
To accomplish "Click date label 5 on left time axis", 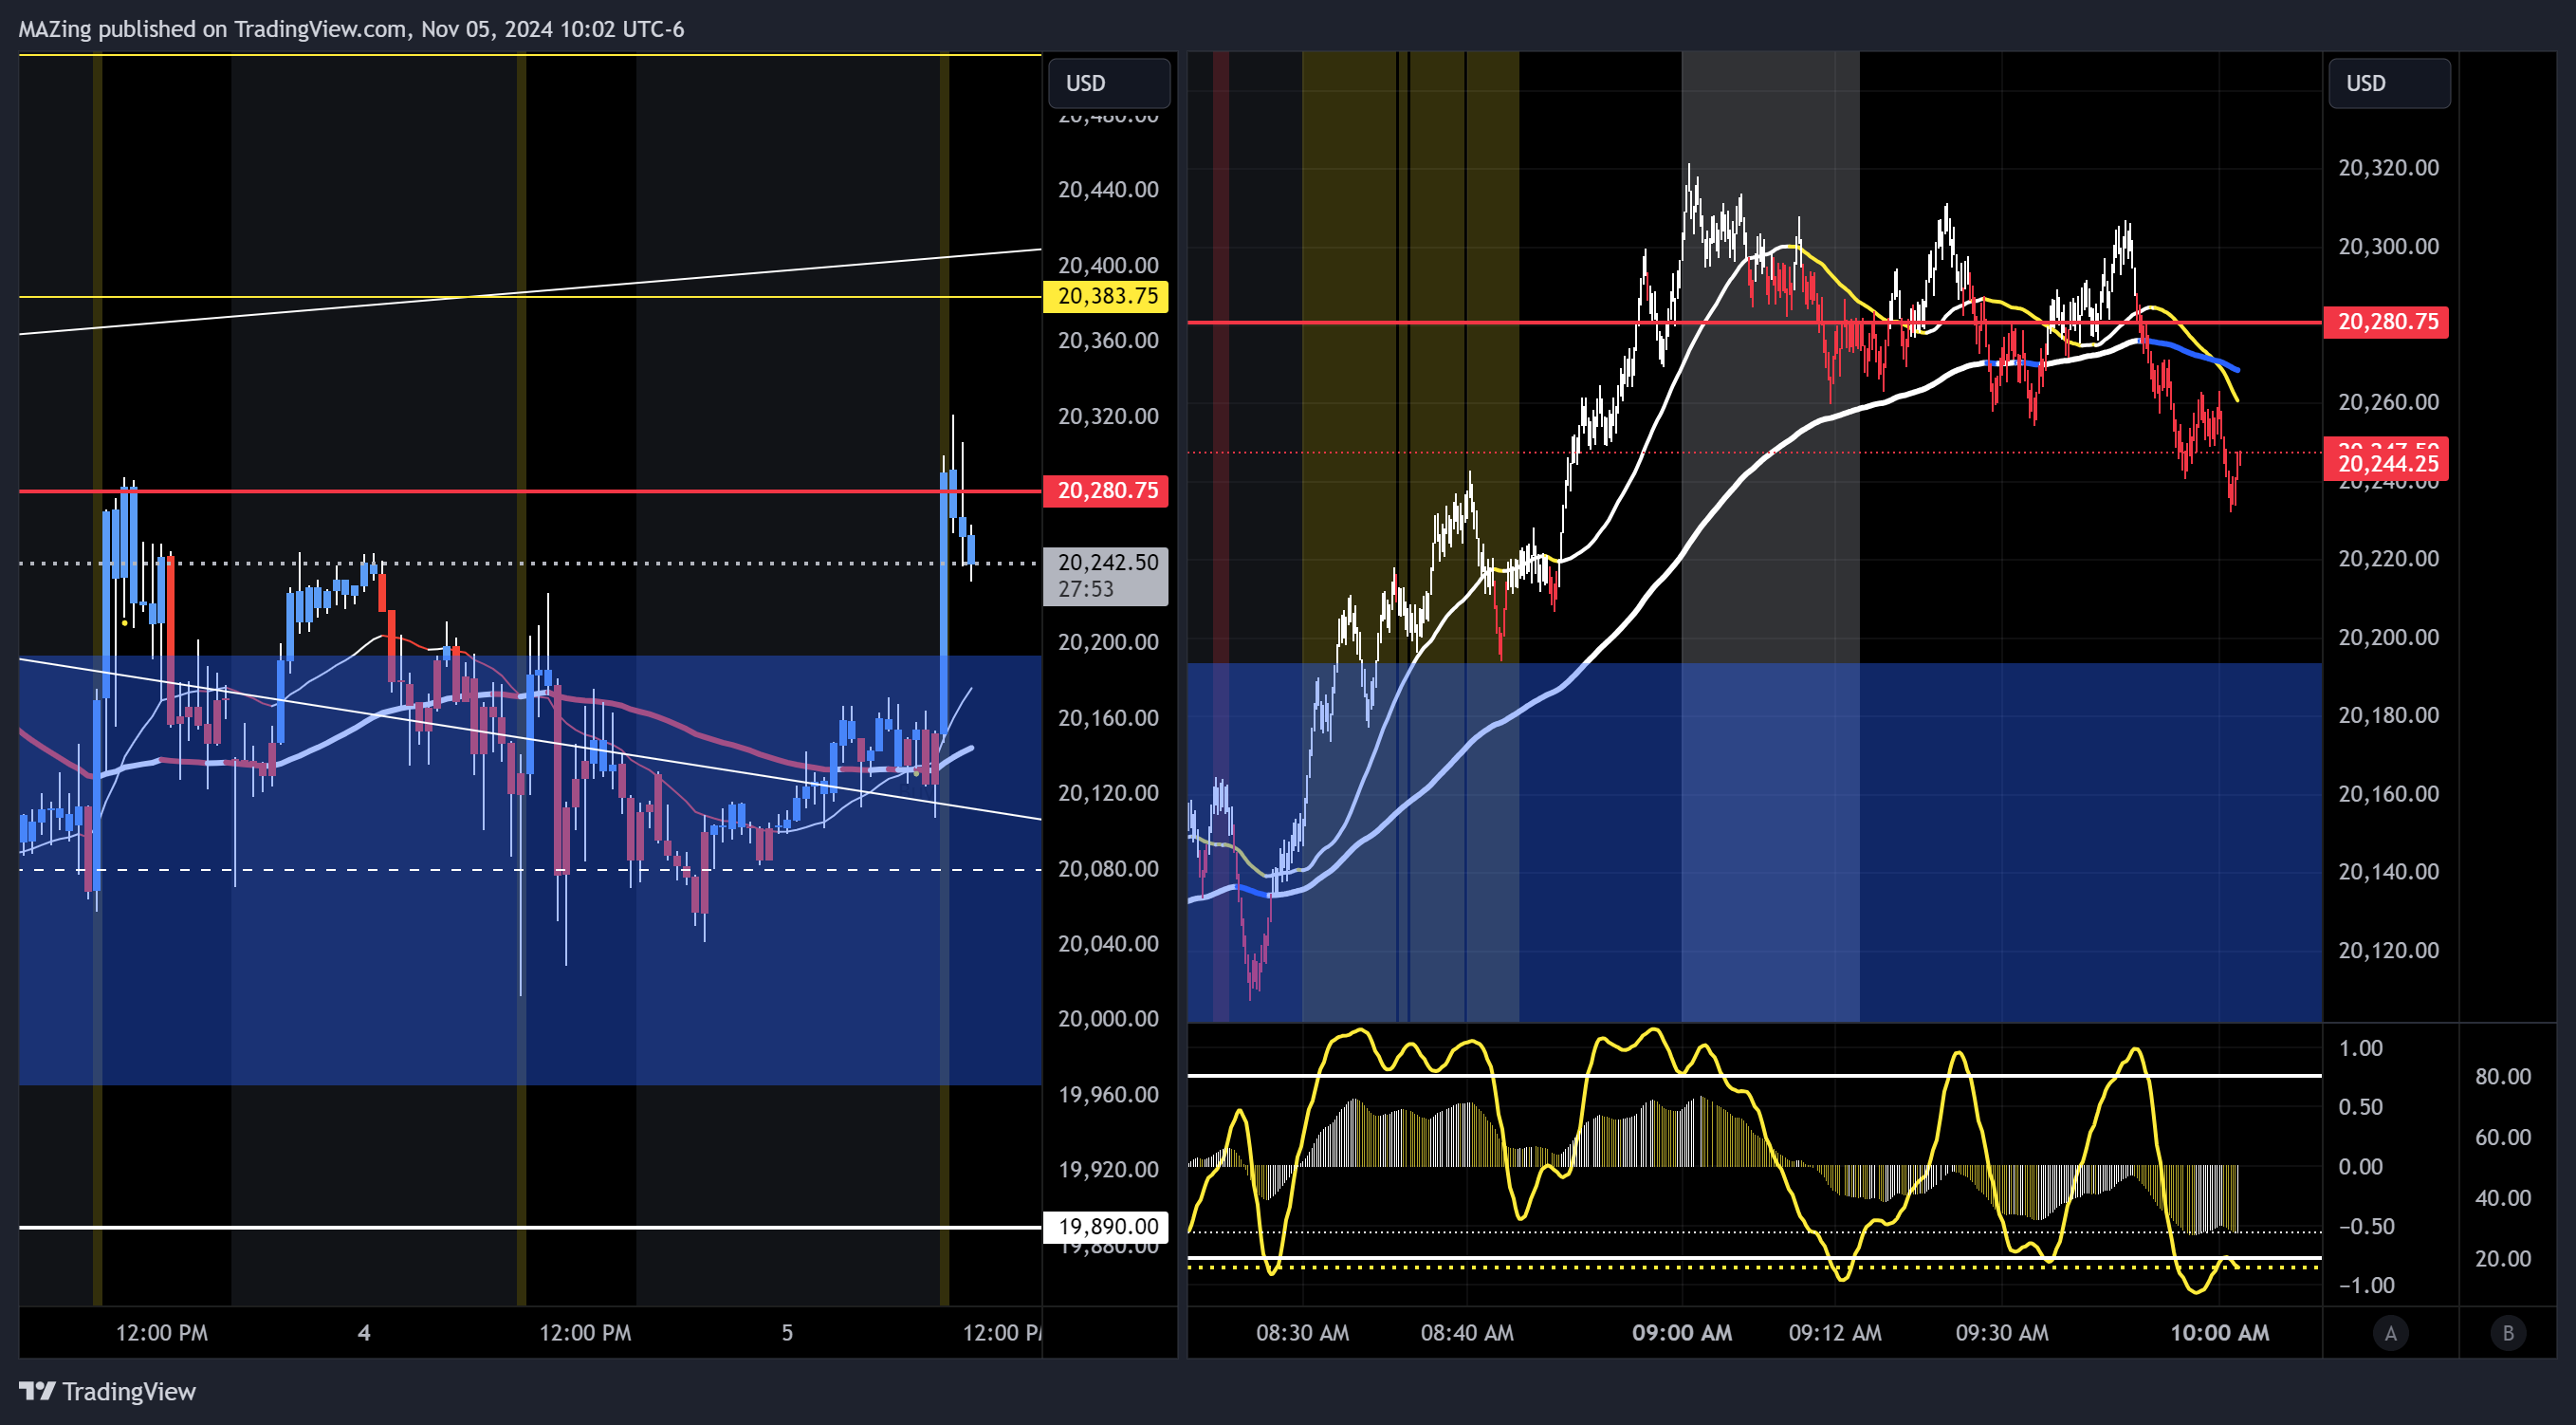I will (787, 1333).
